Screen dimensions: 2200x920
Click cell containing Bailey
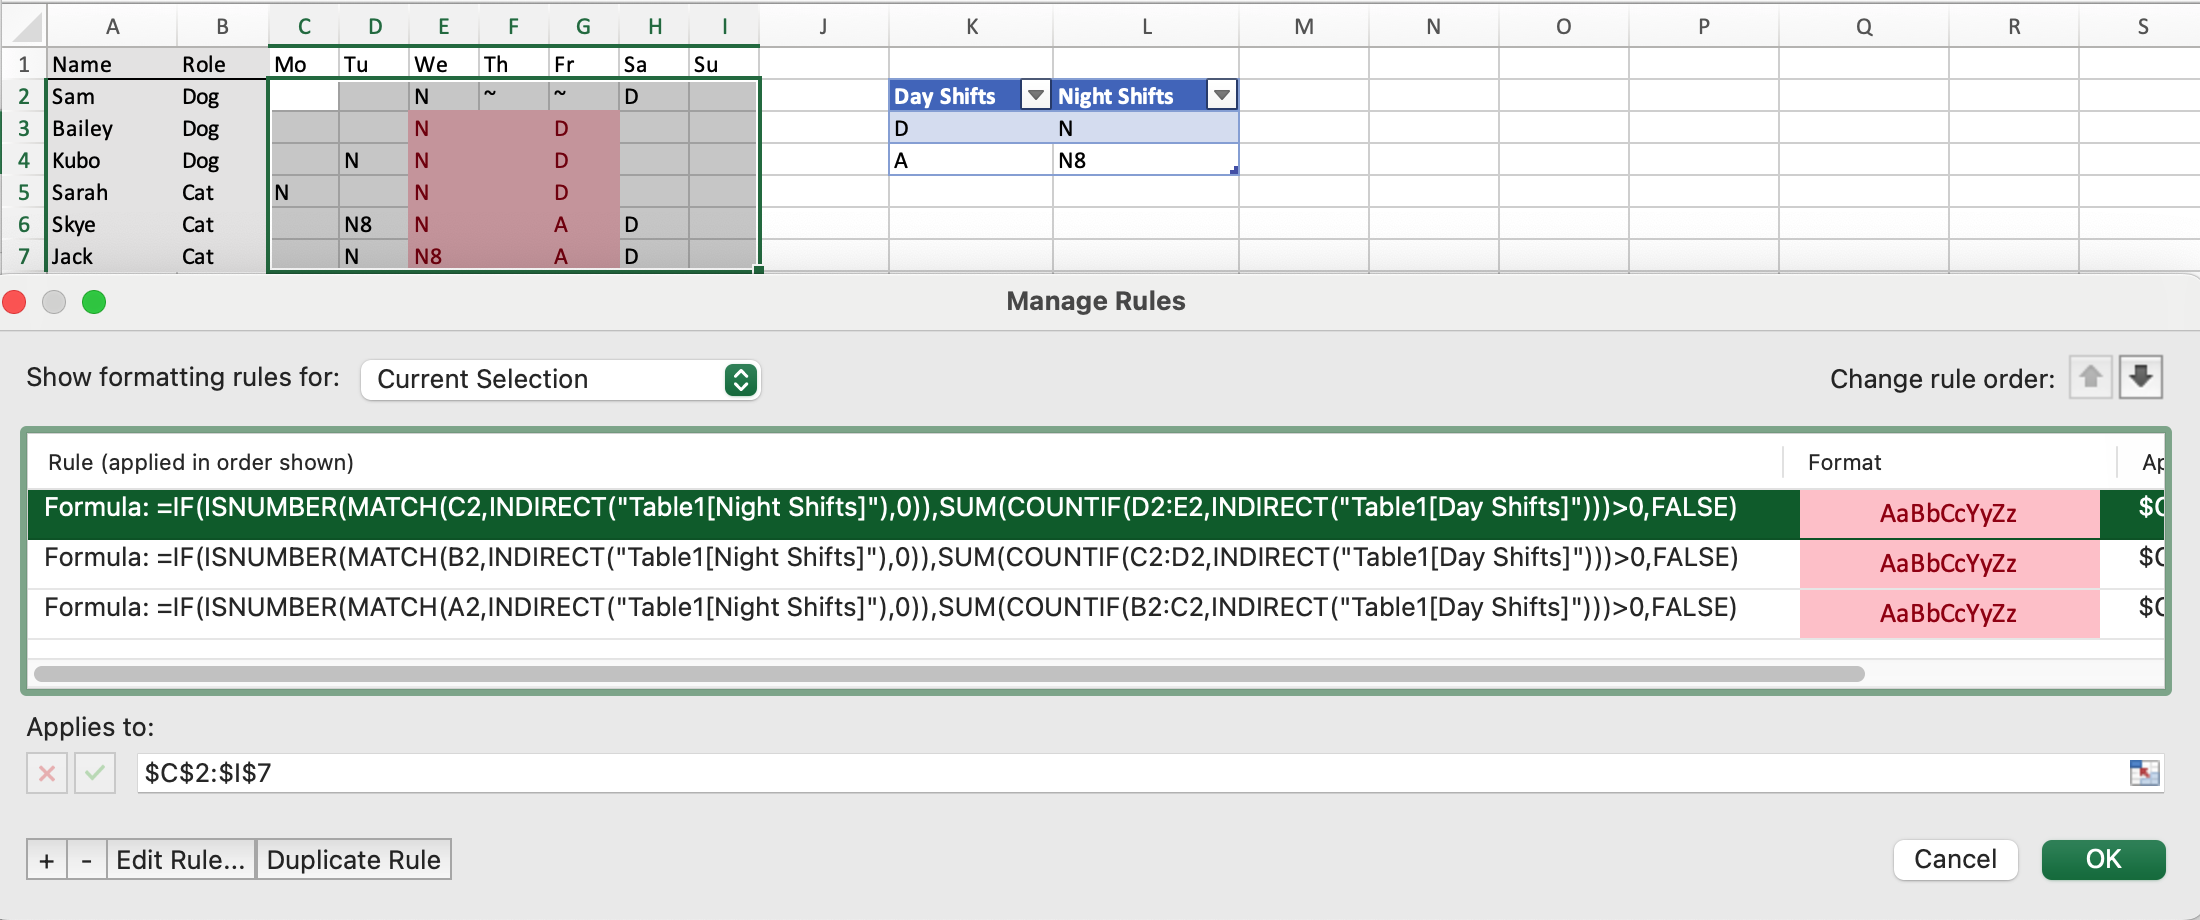point(112,128)
